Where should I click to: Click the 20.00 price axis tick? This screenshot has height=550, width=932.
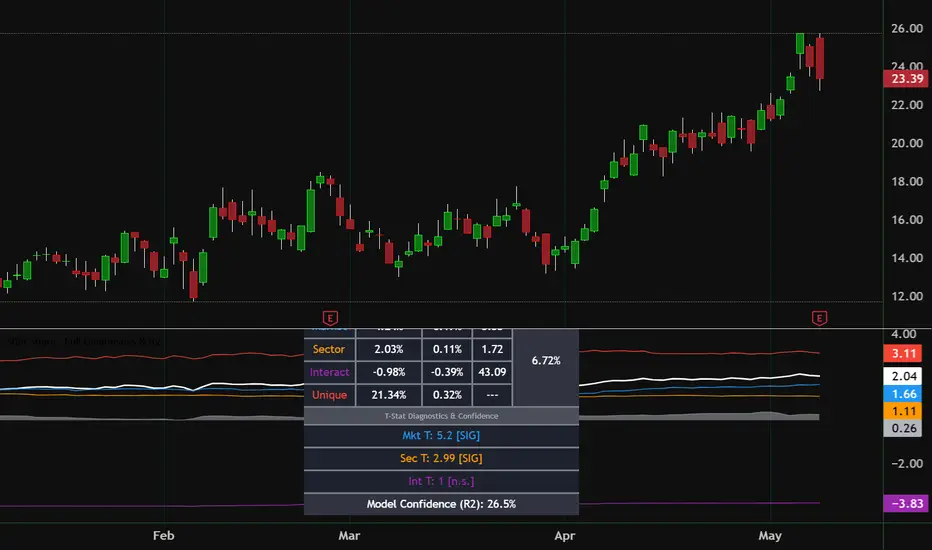coord(906,143)
